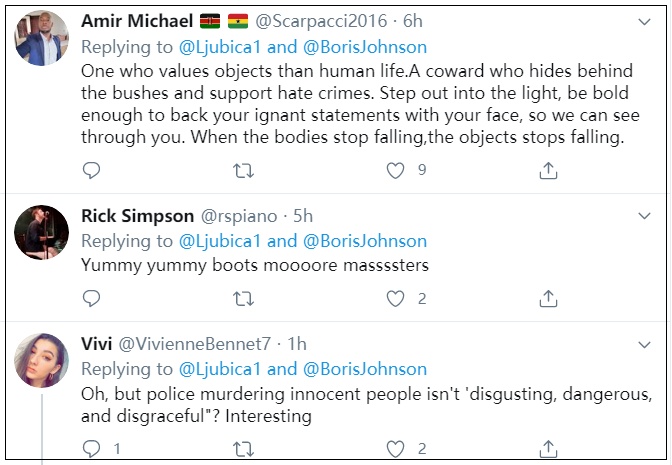Reply to Vivi's tweet
This screenshot has height=465, width=672.
pos(91,448)
